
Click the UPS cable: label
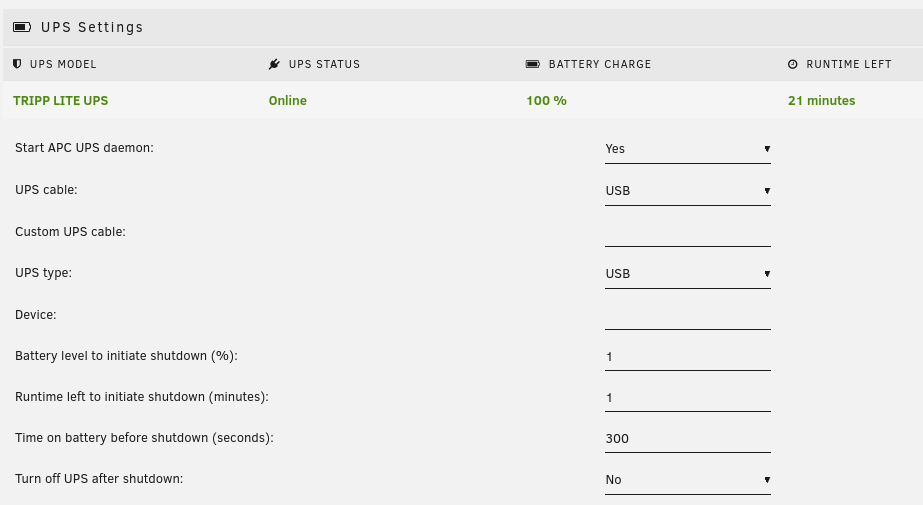tap(47, 190)
